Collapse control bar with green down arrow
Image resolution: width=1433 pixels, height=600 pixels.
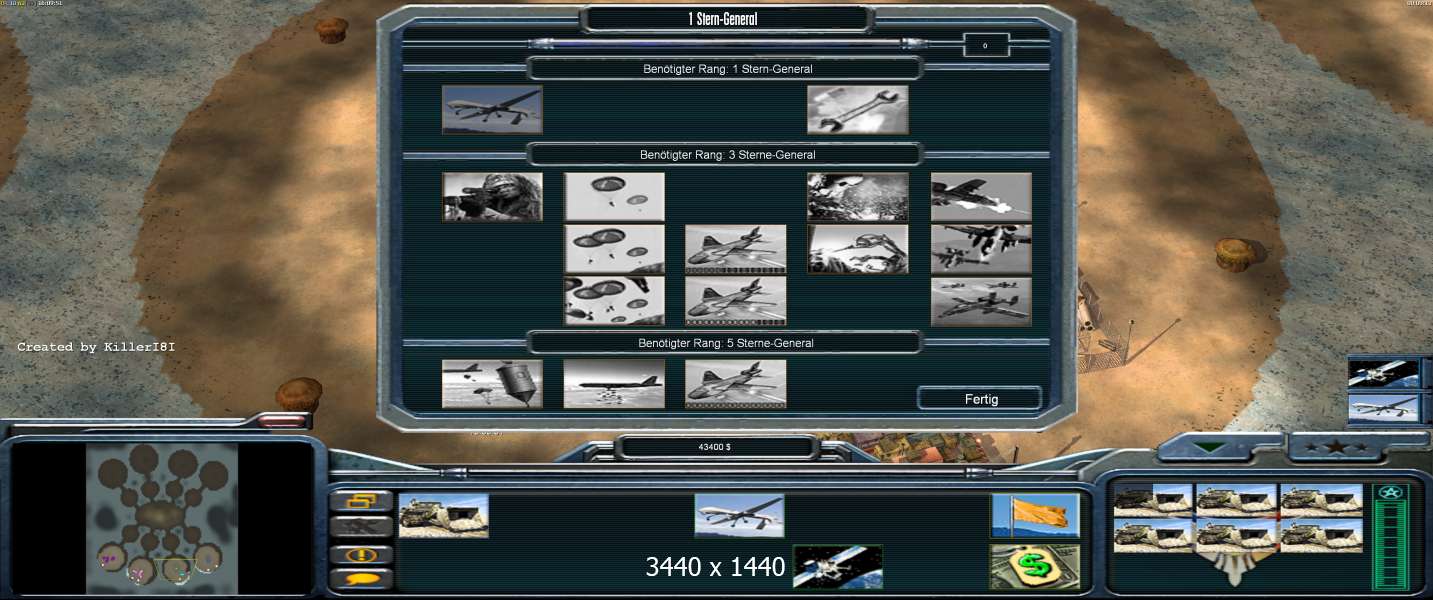1209,447
